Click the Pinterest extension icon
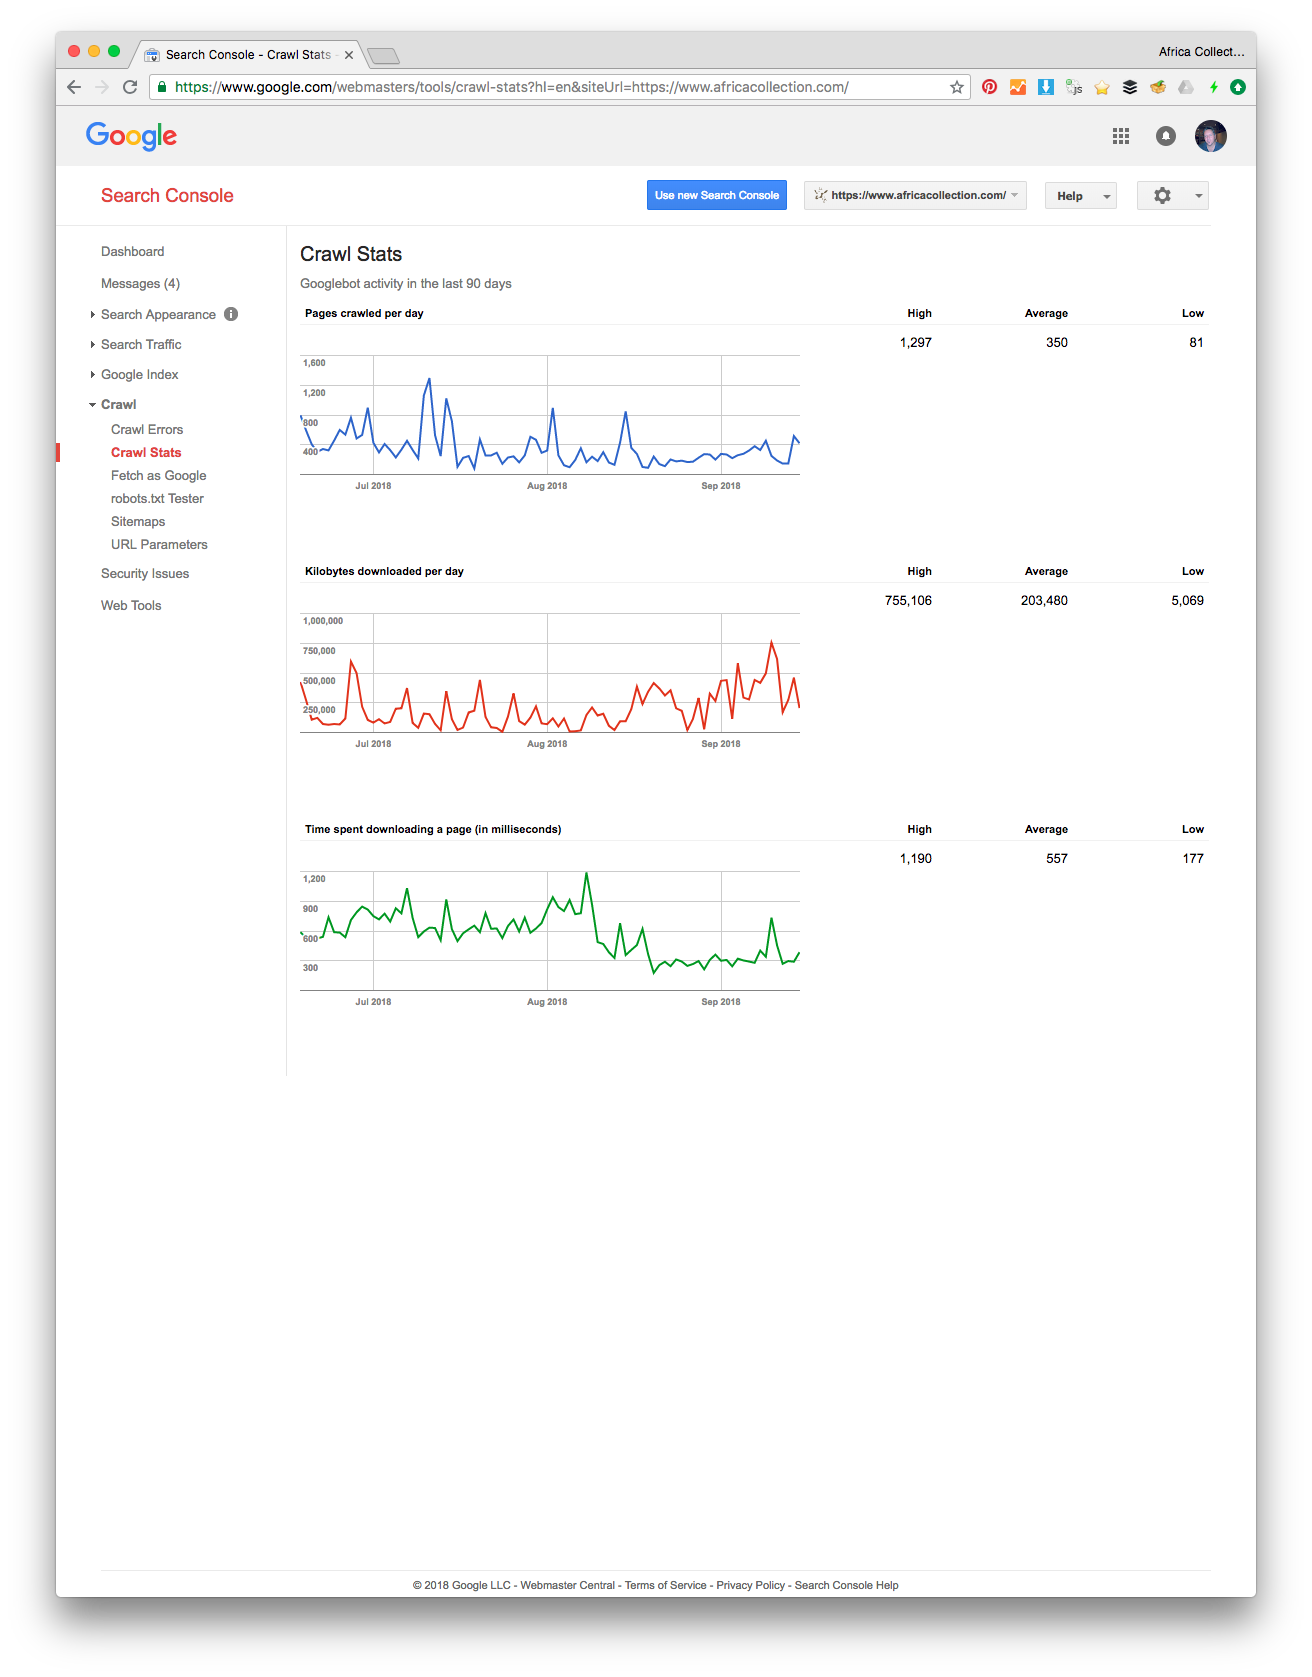 coord(989,87)
